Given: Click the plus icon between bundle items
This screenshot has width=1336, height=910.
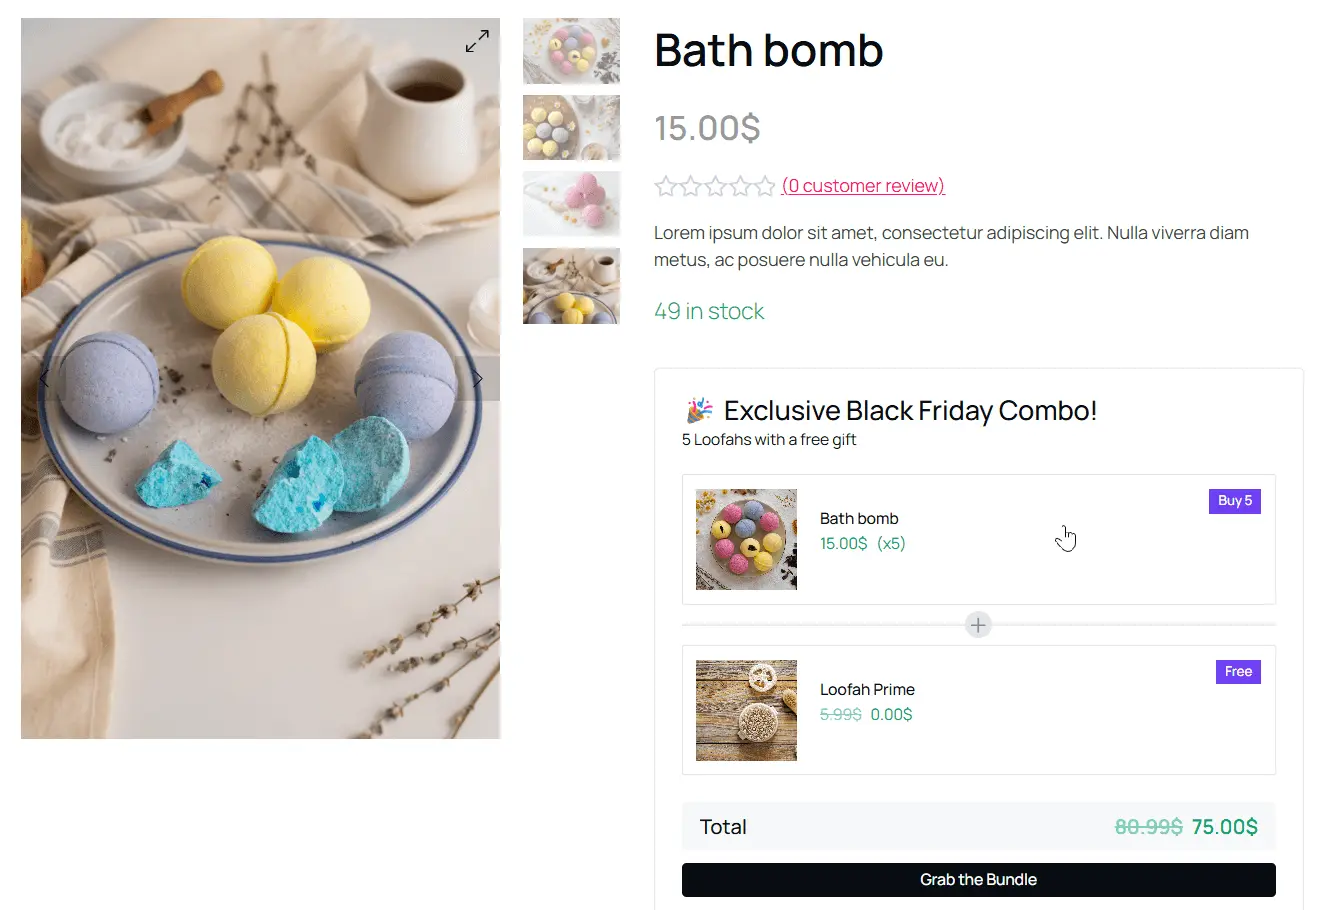Looking at the screenshot, I should [x=978, y=624].
